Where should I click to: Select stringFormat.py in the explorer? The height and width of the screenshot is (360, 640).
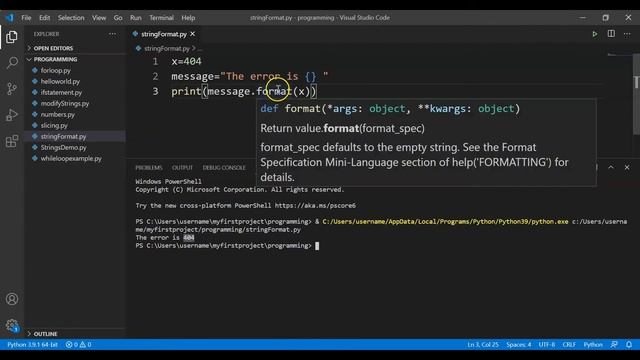coord(63,136)
